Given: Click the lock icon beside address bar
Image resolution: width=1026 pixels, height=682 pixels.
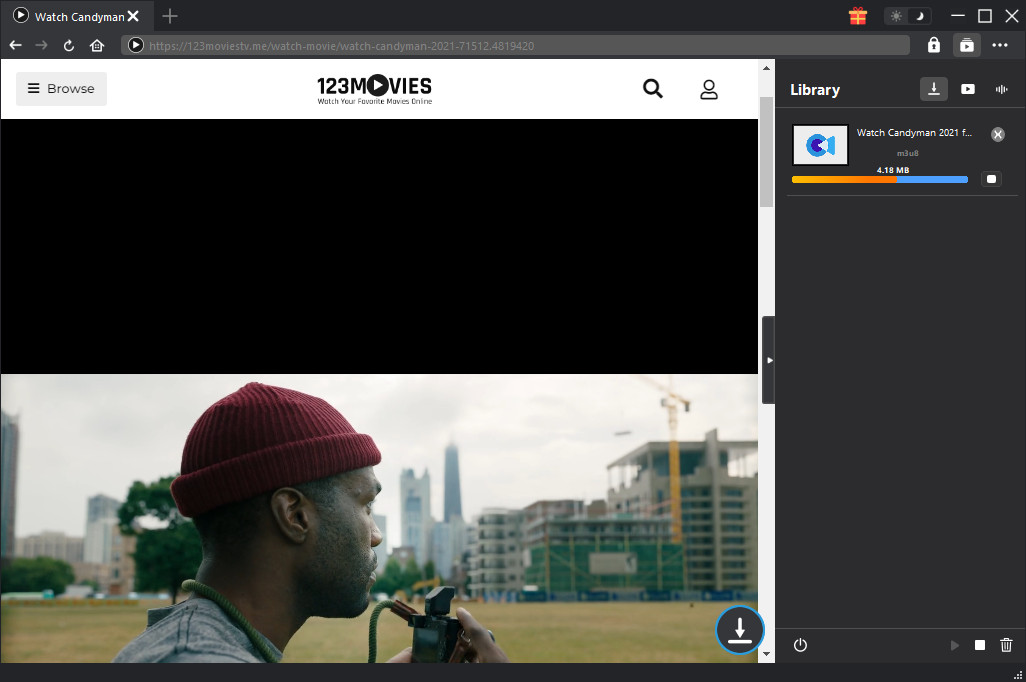Looking at the screenshot, I should [933, 45].
